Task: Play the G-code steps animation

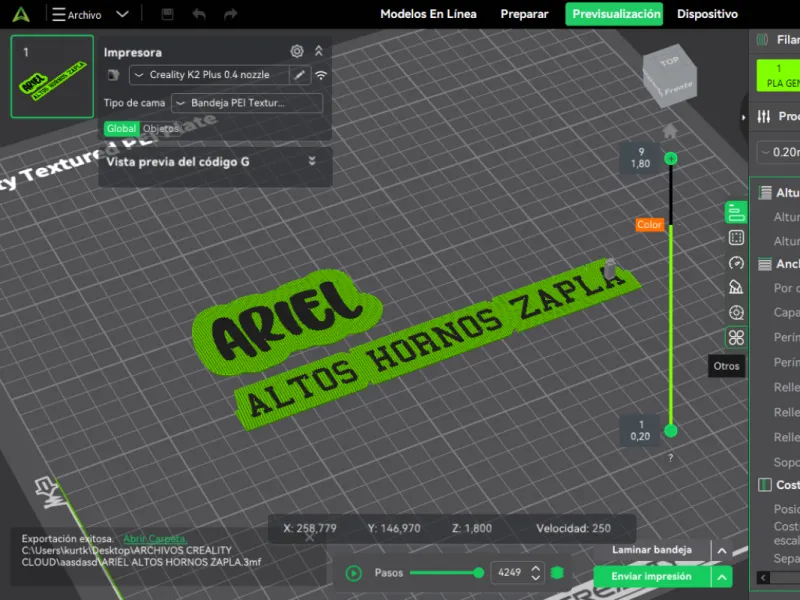Action: pyautogui.click(x=354, y=573)
